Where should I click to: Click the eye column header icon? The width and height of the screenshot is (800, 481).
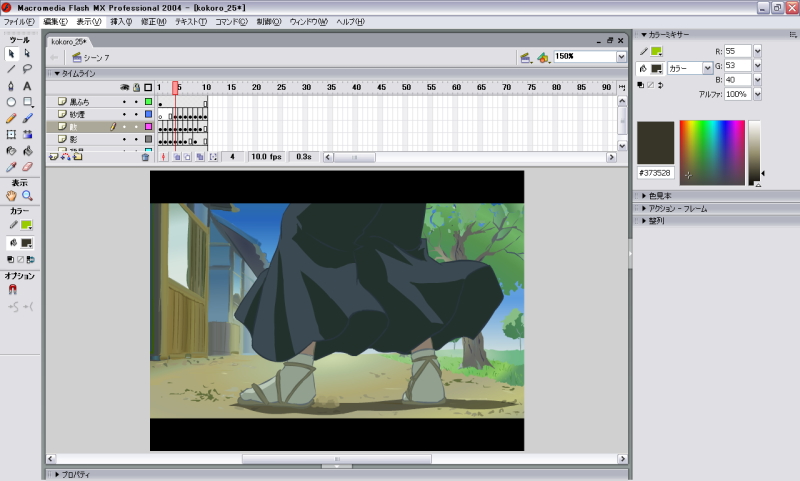pos(124,88)
